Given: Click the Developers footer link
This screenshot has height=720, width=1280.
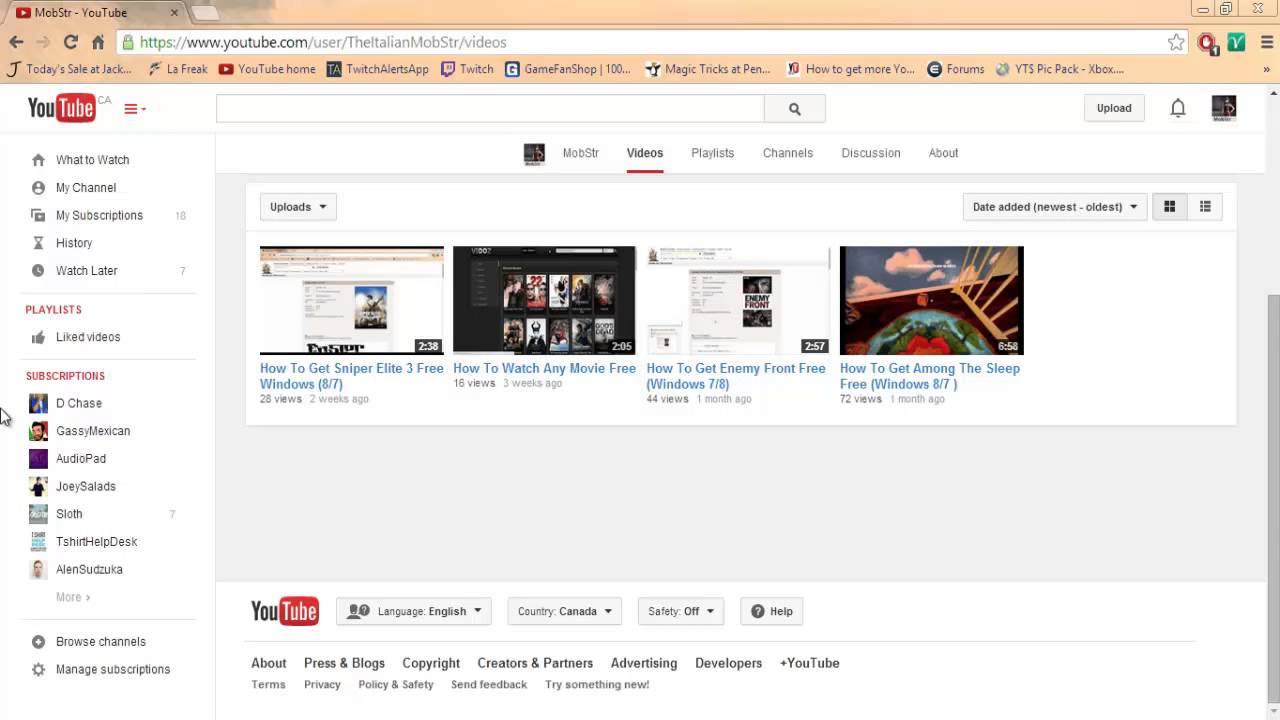Looking at the screenshot, I should 728,663.
